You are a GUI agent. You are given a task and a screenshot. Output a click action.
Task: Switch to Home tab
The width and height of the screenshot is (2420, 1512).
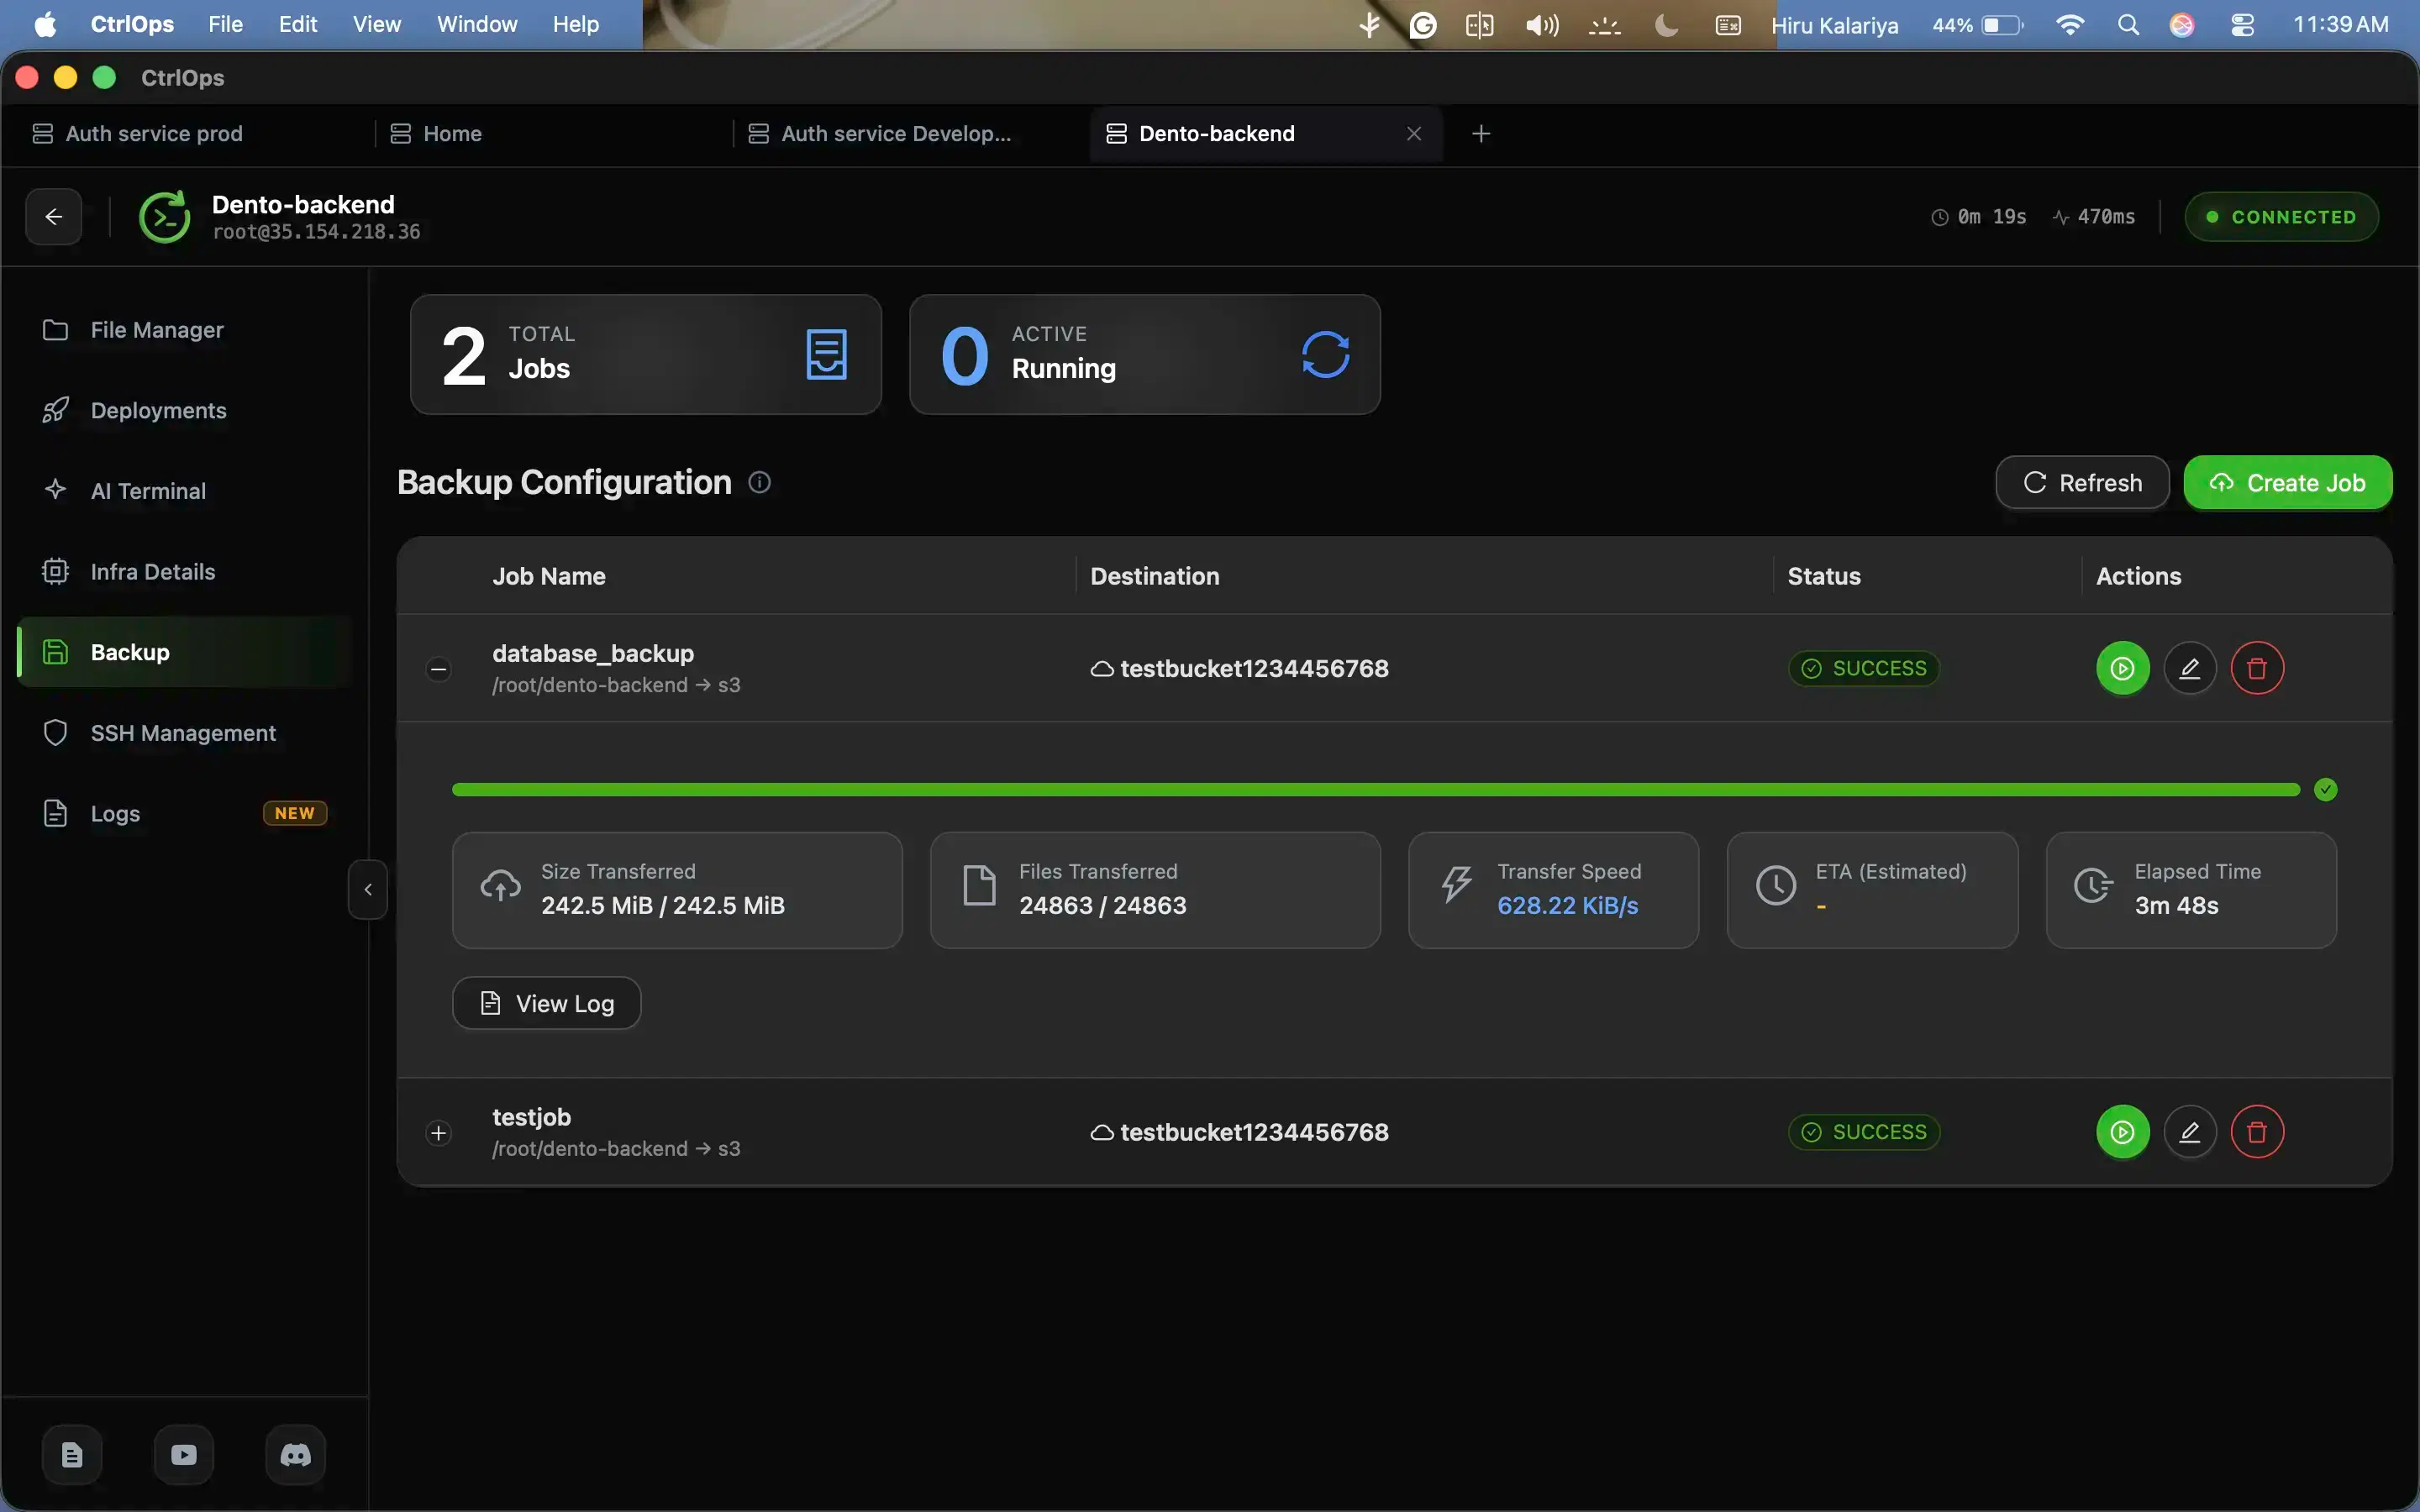pyautogui.click(x=550, y=134)
